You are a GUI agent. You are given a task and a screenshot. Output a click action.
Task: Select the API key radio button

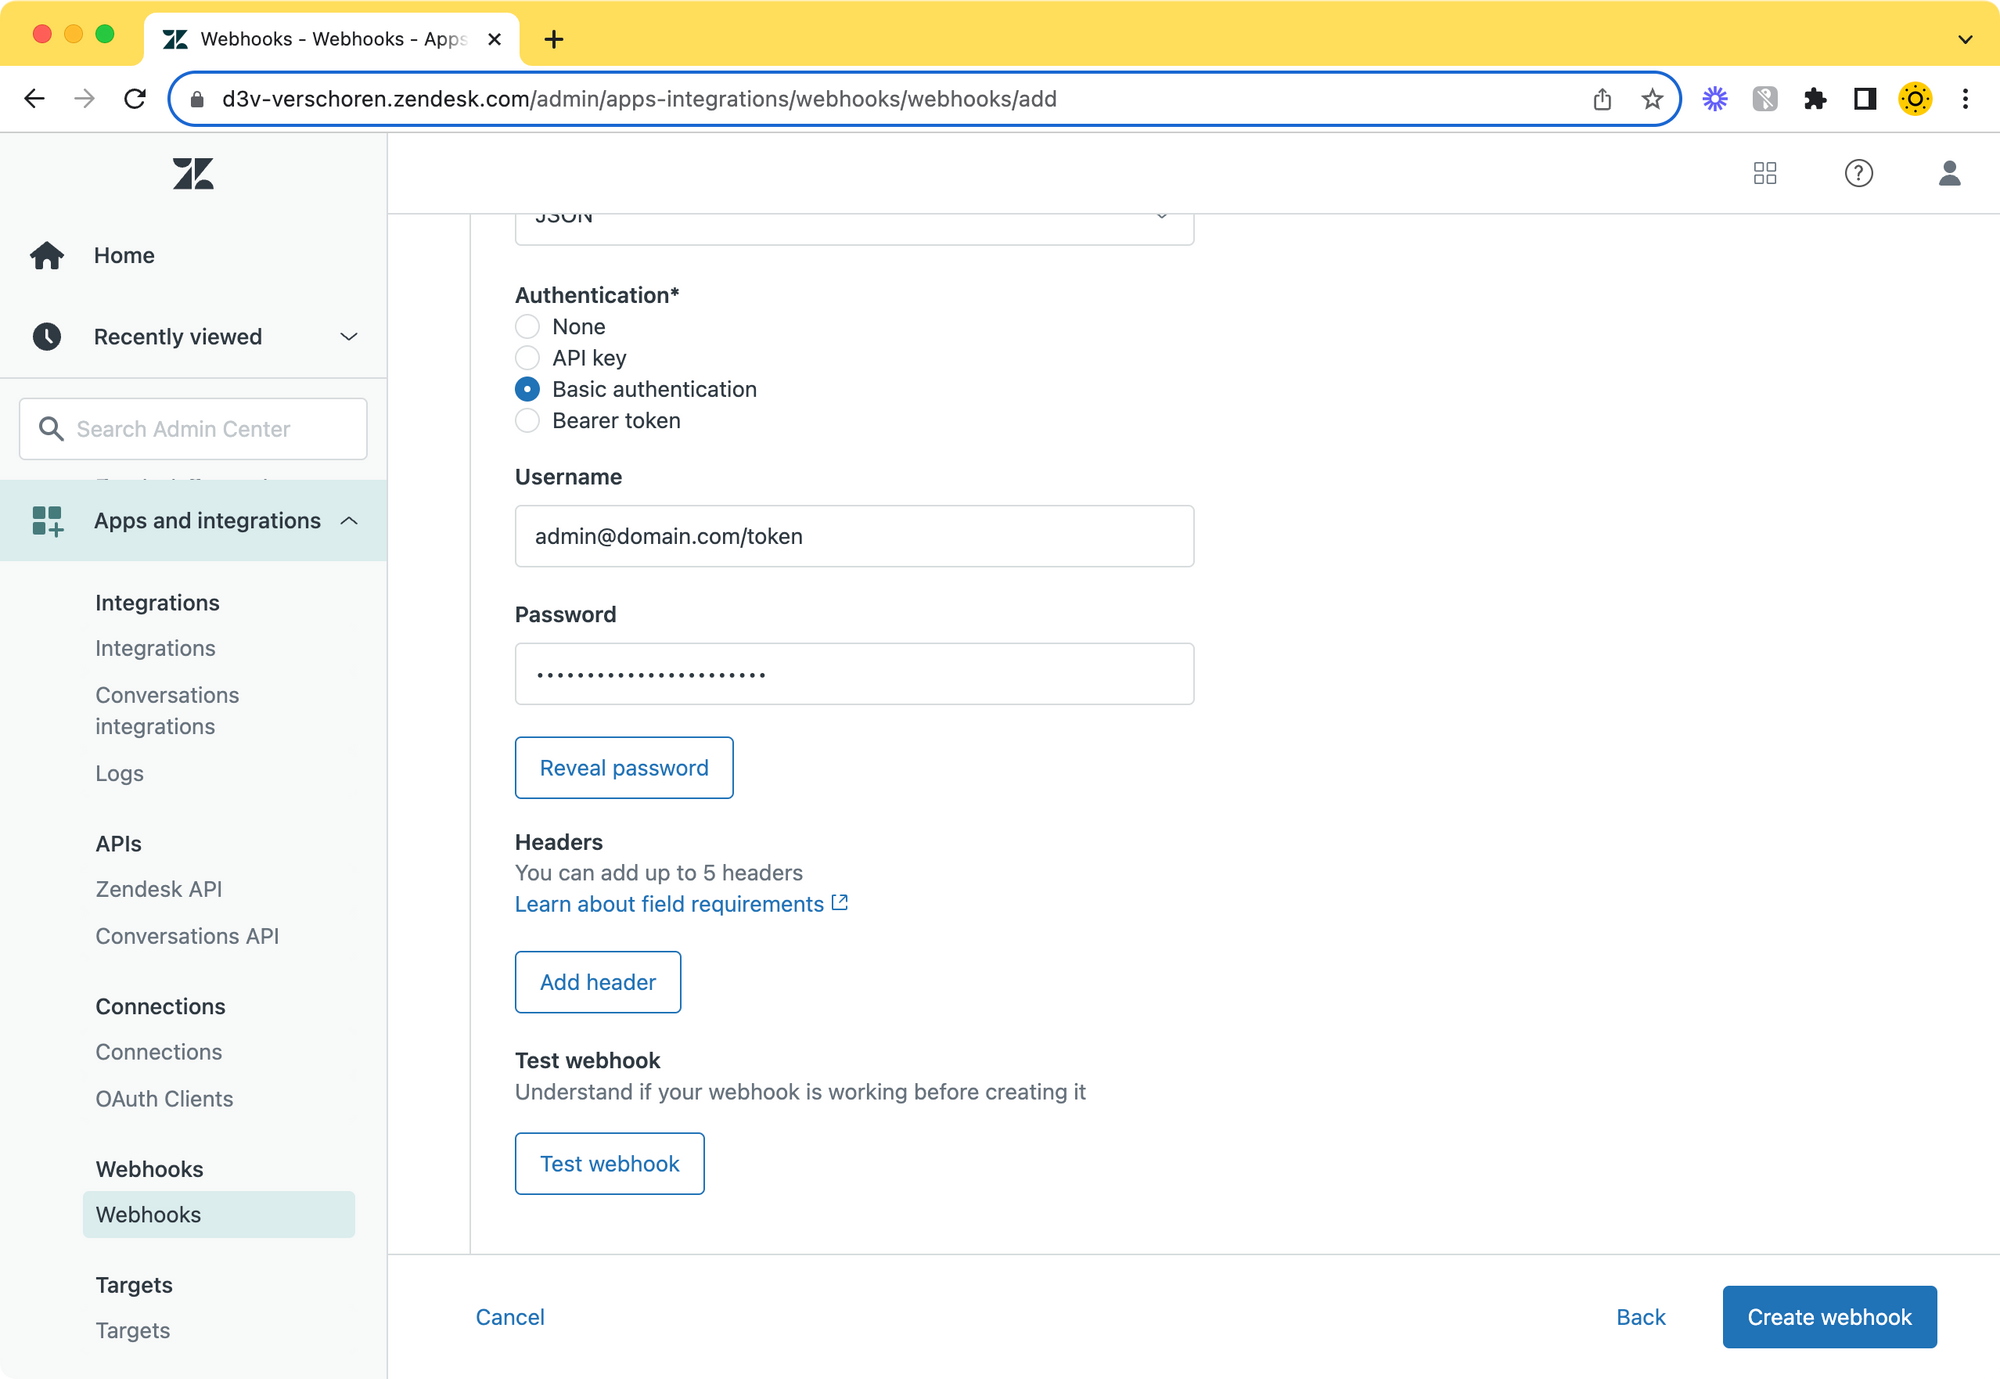click(527, 358)
